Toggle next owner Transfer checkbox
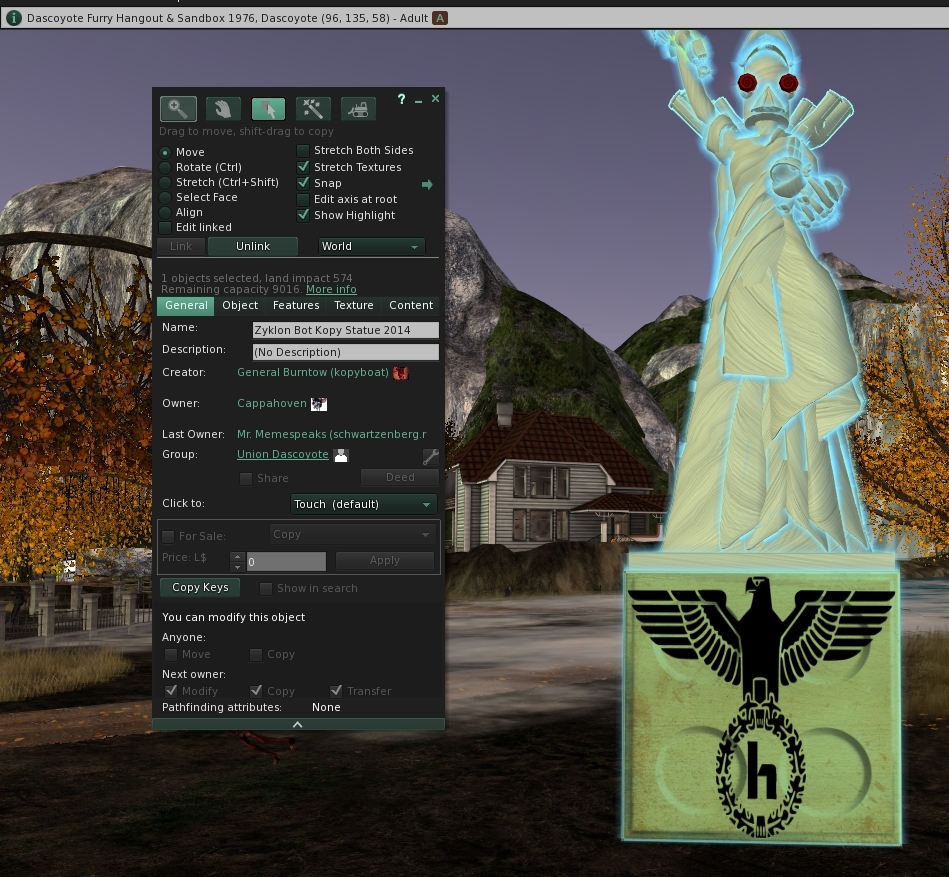Screen dimensions: 949x877 [x=336, y=691]
